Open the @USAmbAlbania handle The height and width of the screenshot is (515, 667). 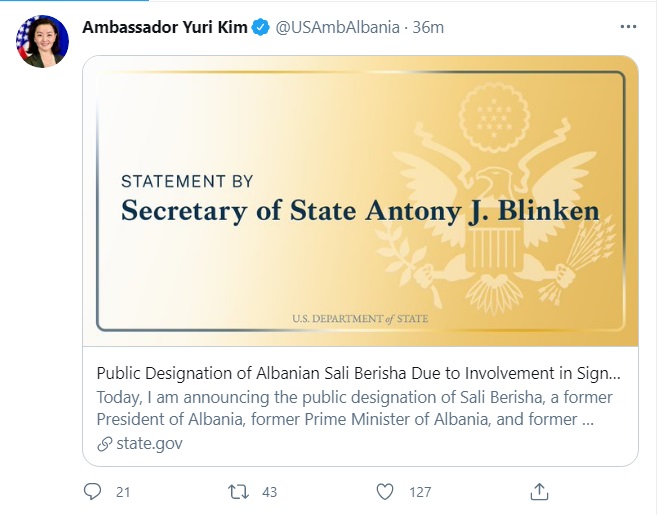click(335, 27)
